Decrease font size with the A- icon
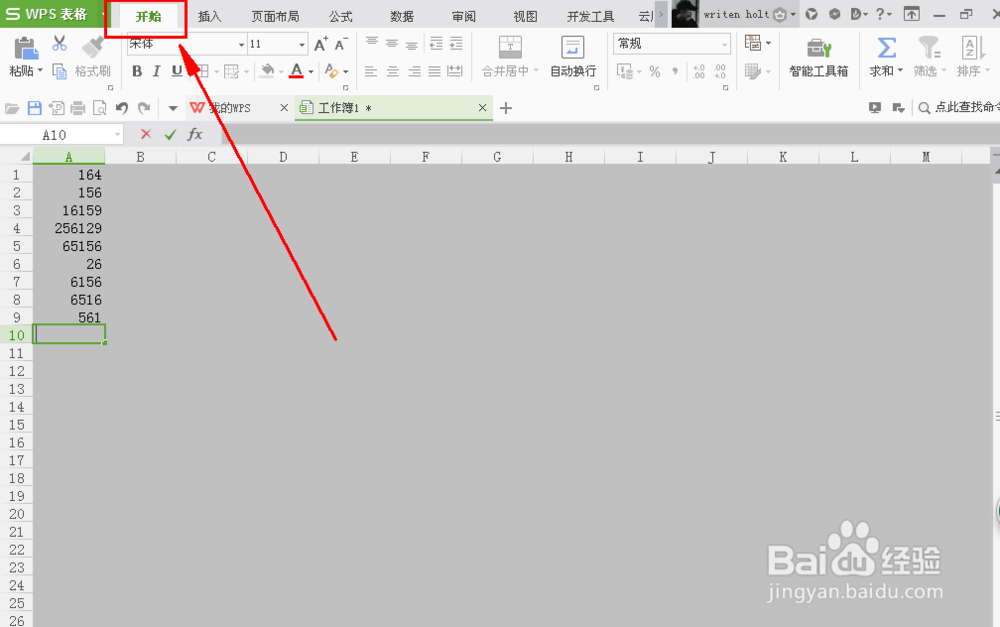This screenshot has width=1000, height=627. click(x=341, y=44)
